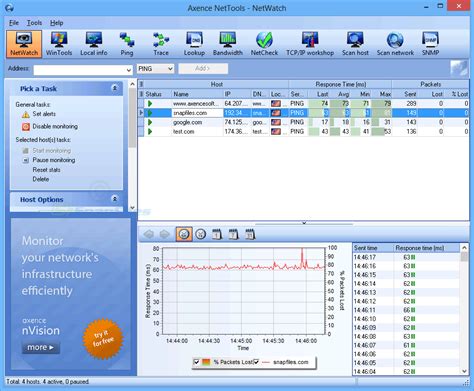
Task: Click Pause monitoring task link
Action: coord(54,160)
